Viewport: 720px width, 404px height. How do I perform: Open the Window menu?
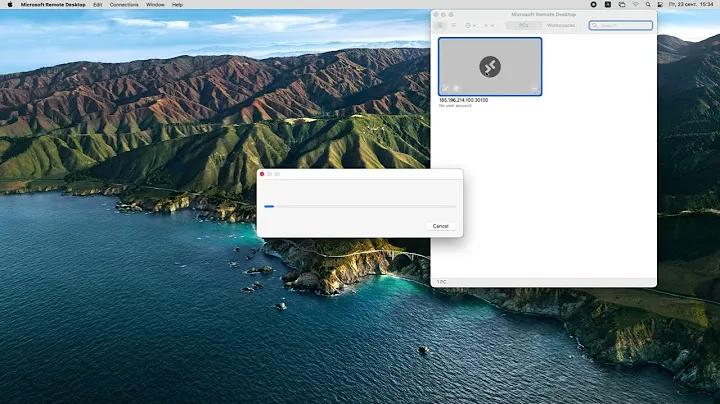point(155,4)
